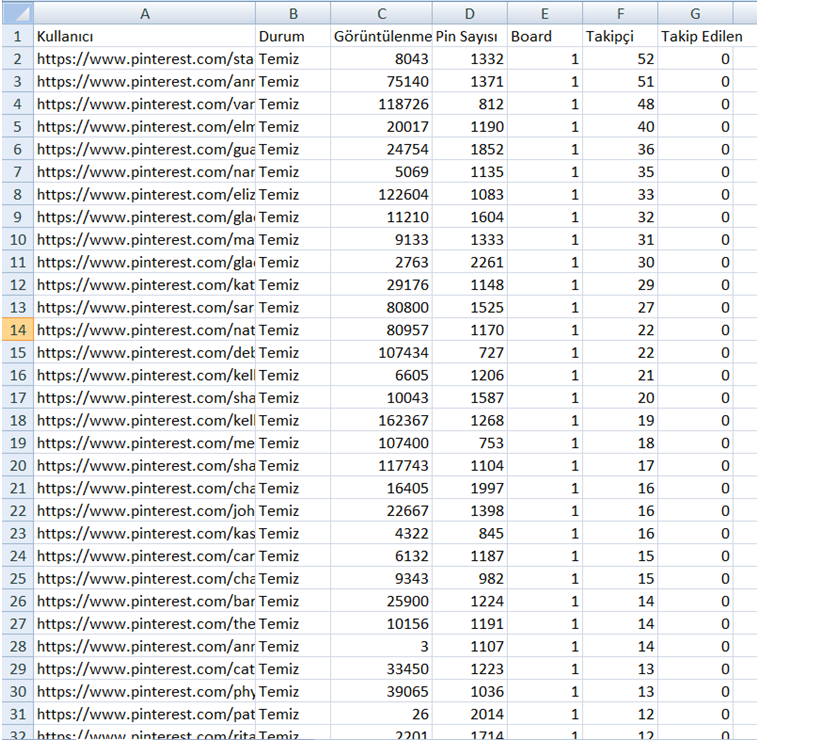Viewport: 820px width, 743px height.
Task: Select column F header
Action: point(620,14)
